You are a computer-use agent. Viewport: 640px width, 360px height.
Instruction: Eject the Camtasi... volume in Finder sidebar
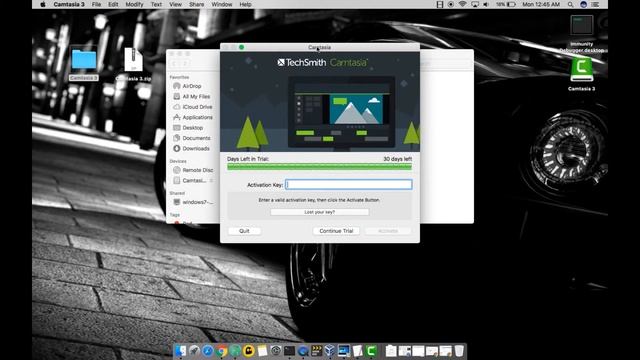(x=211, y=180)
